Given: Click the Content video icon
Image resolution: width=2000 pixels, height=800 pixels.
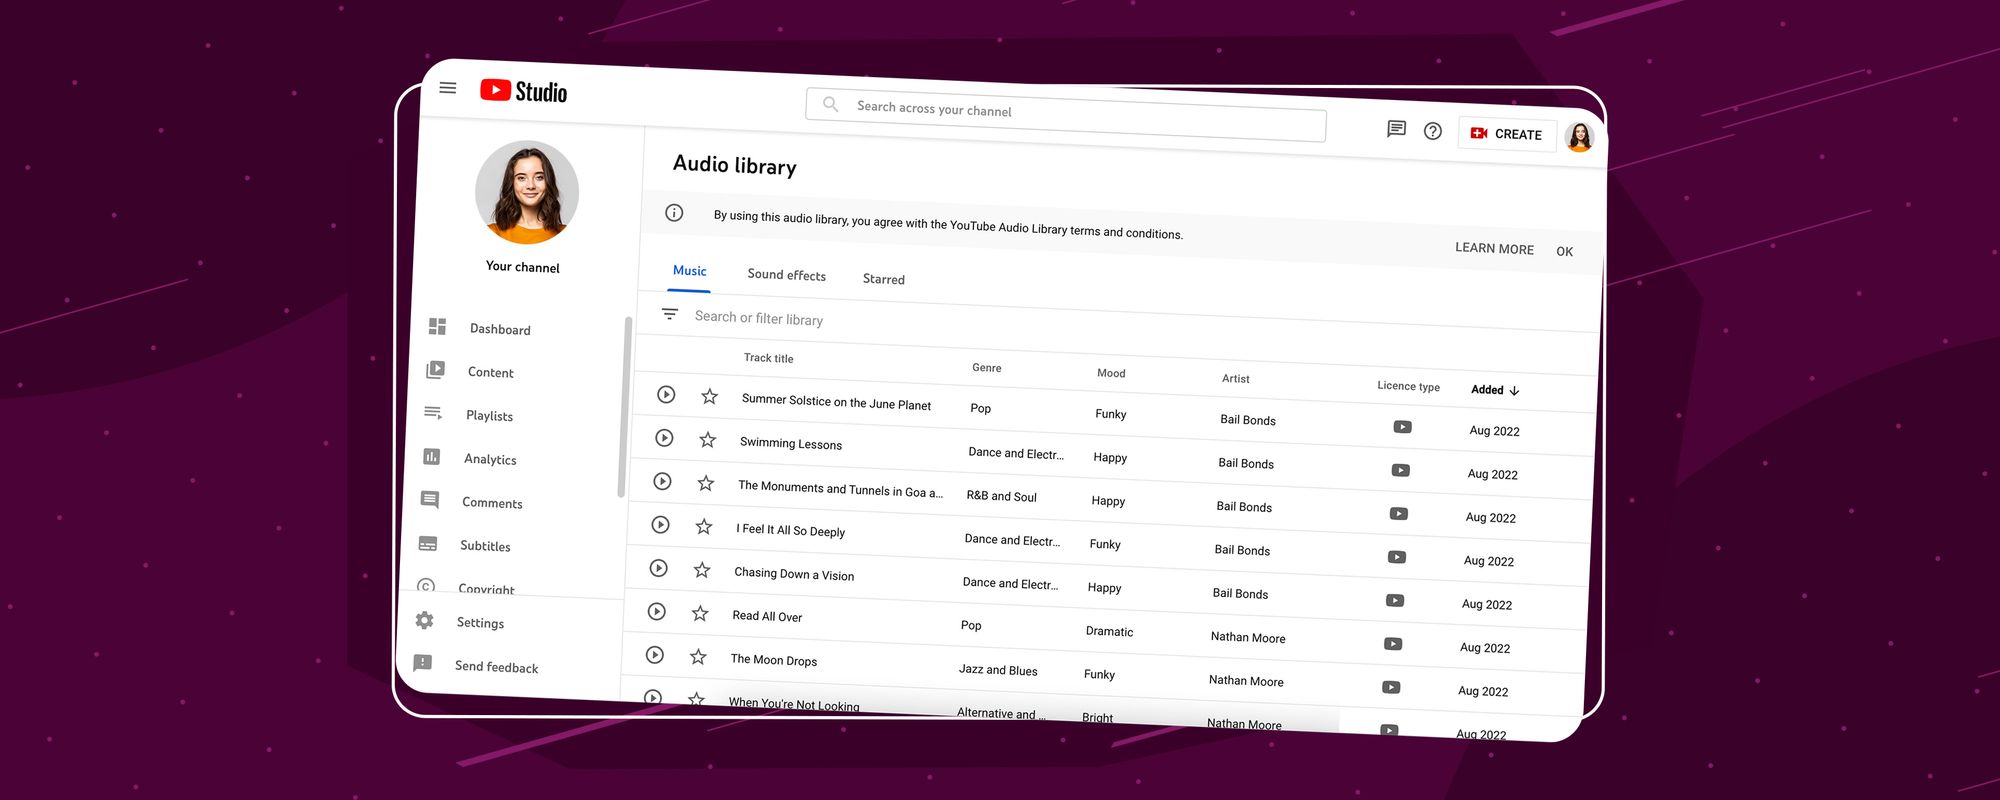Looking at the screenshot, I should click(435, 369).
